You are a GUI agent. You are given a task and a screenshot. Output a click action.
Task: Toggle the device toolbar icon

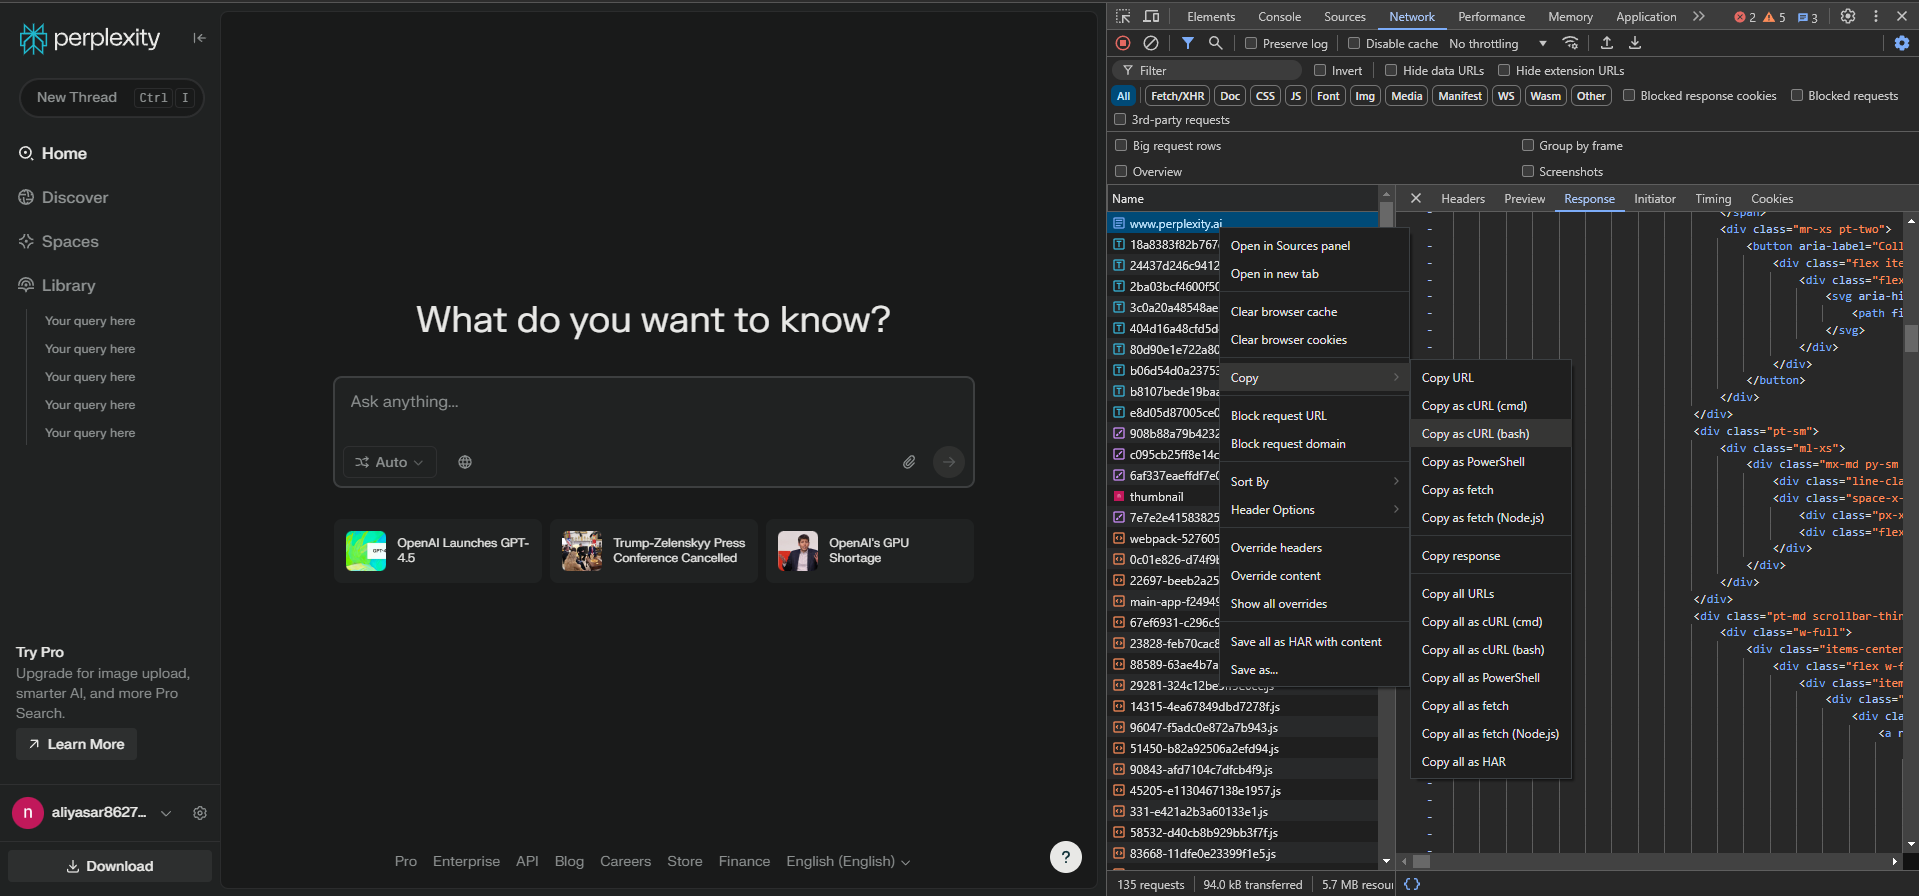pyautogui.click(x=1151, y=16)
